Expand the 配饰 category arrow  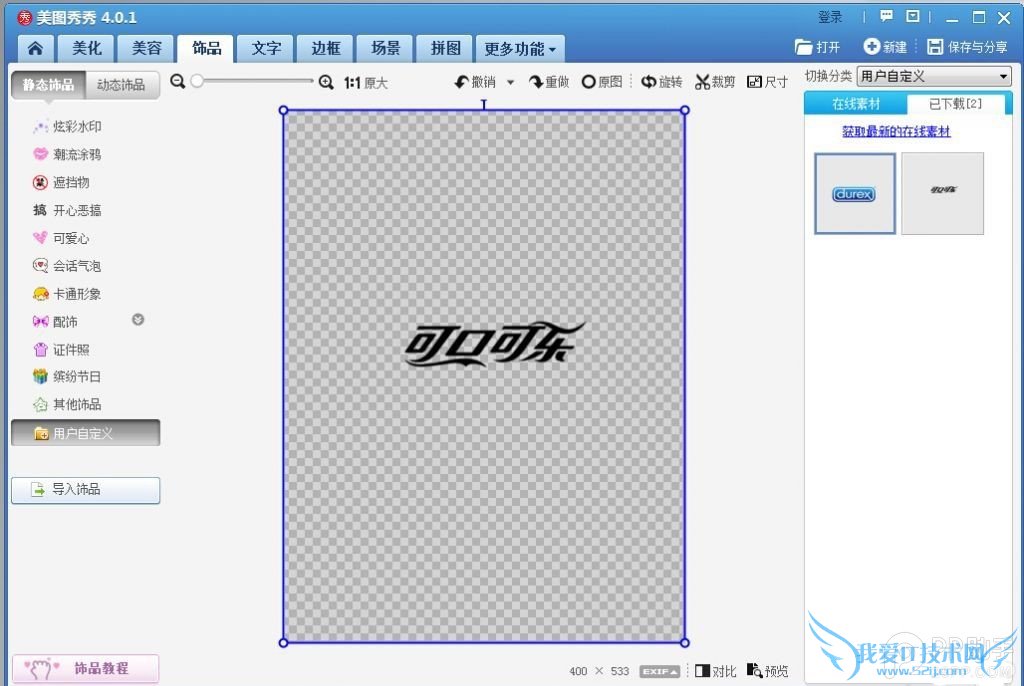click(x=139, y=320)
